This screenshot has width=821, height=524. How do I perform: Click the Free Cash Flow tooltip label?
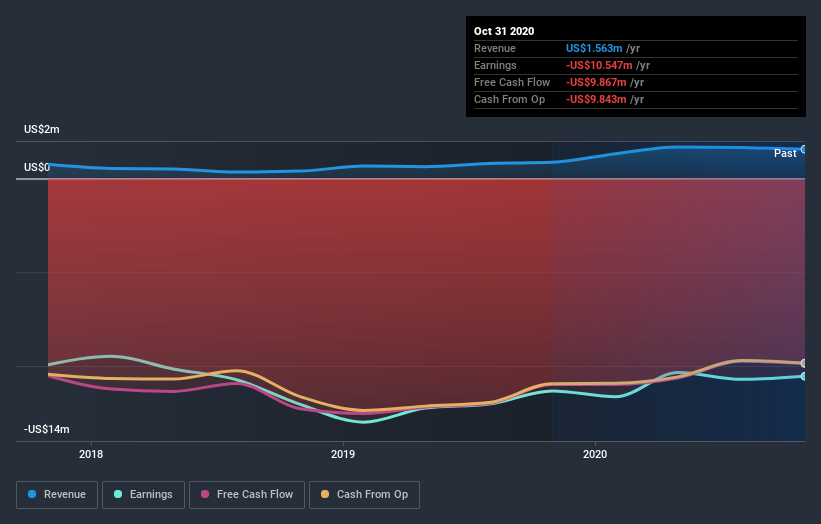coord(512,82)
